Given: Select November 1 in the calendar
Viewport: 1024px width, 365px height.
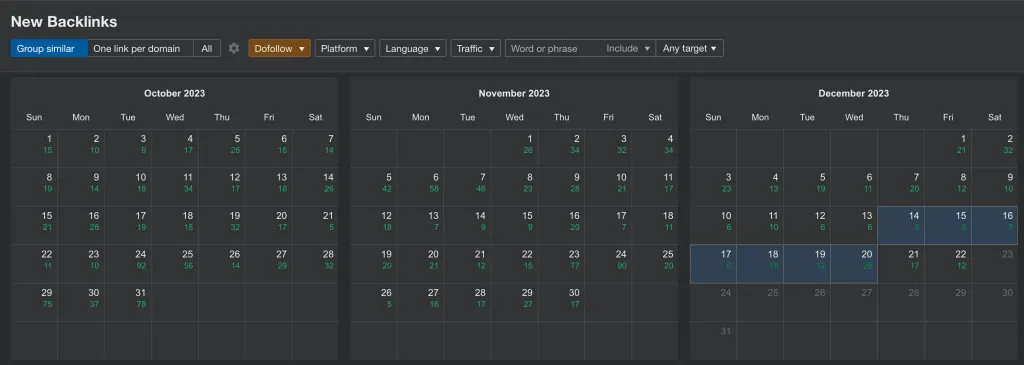Looking at the screenshot, I should coord(515,148).
